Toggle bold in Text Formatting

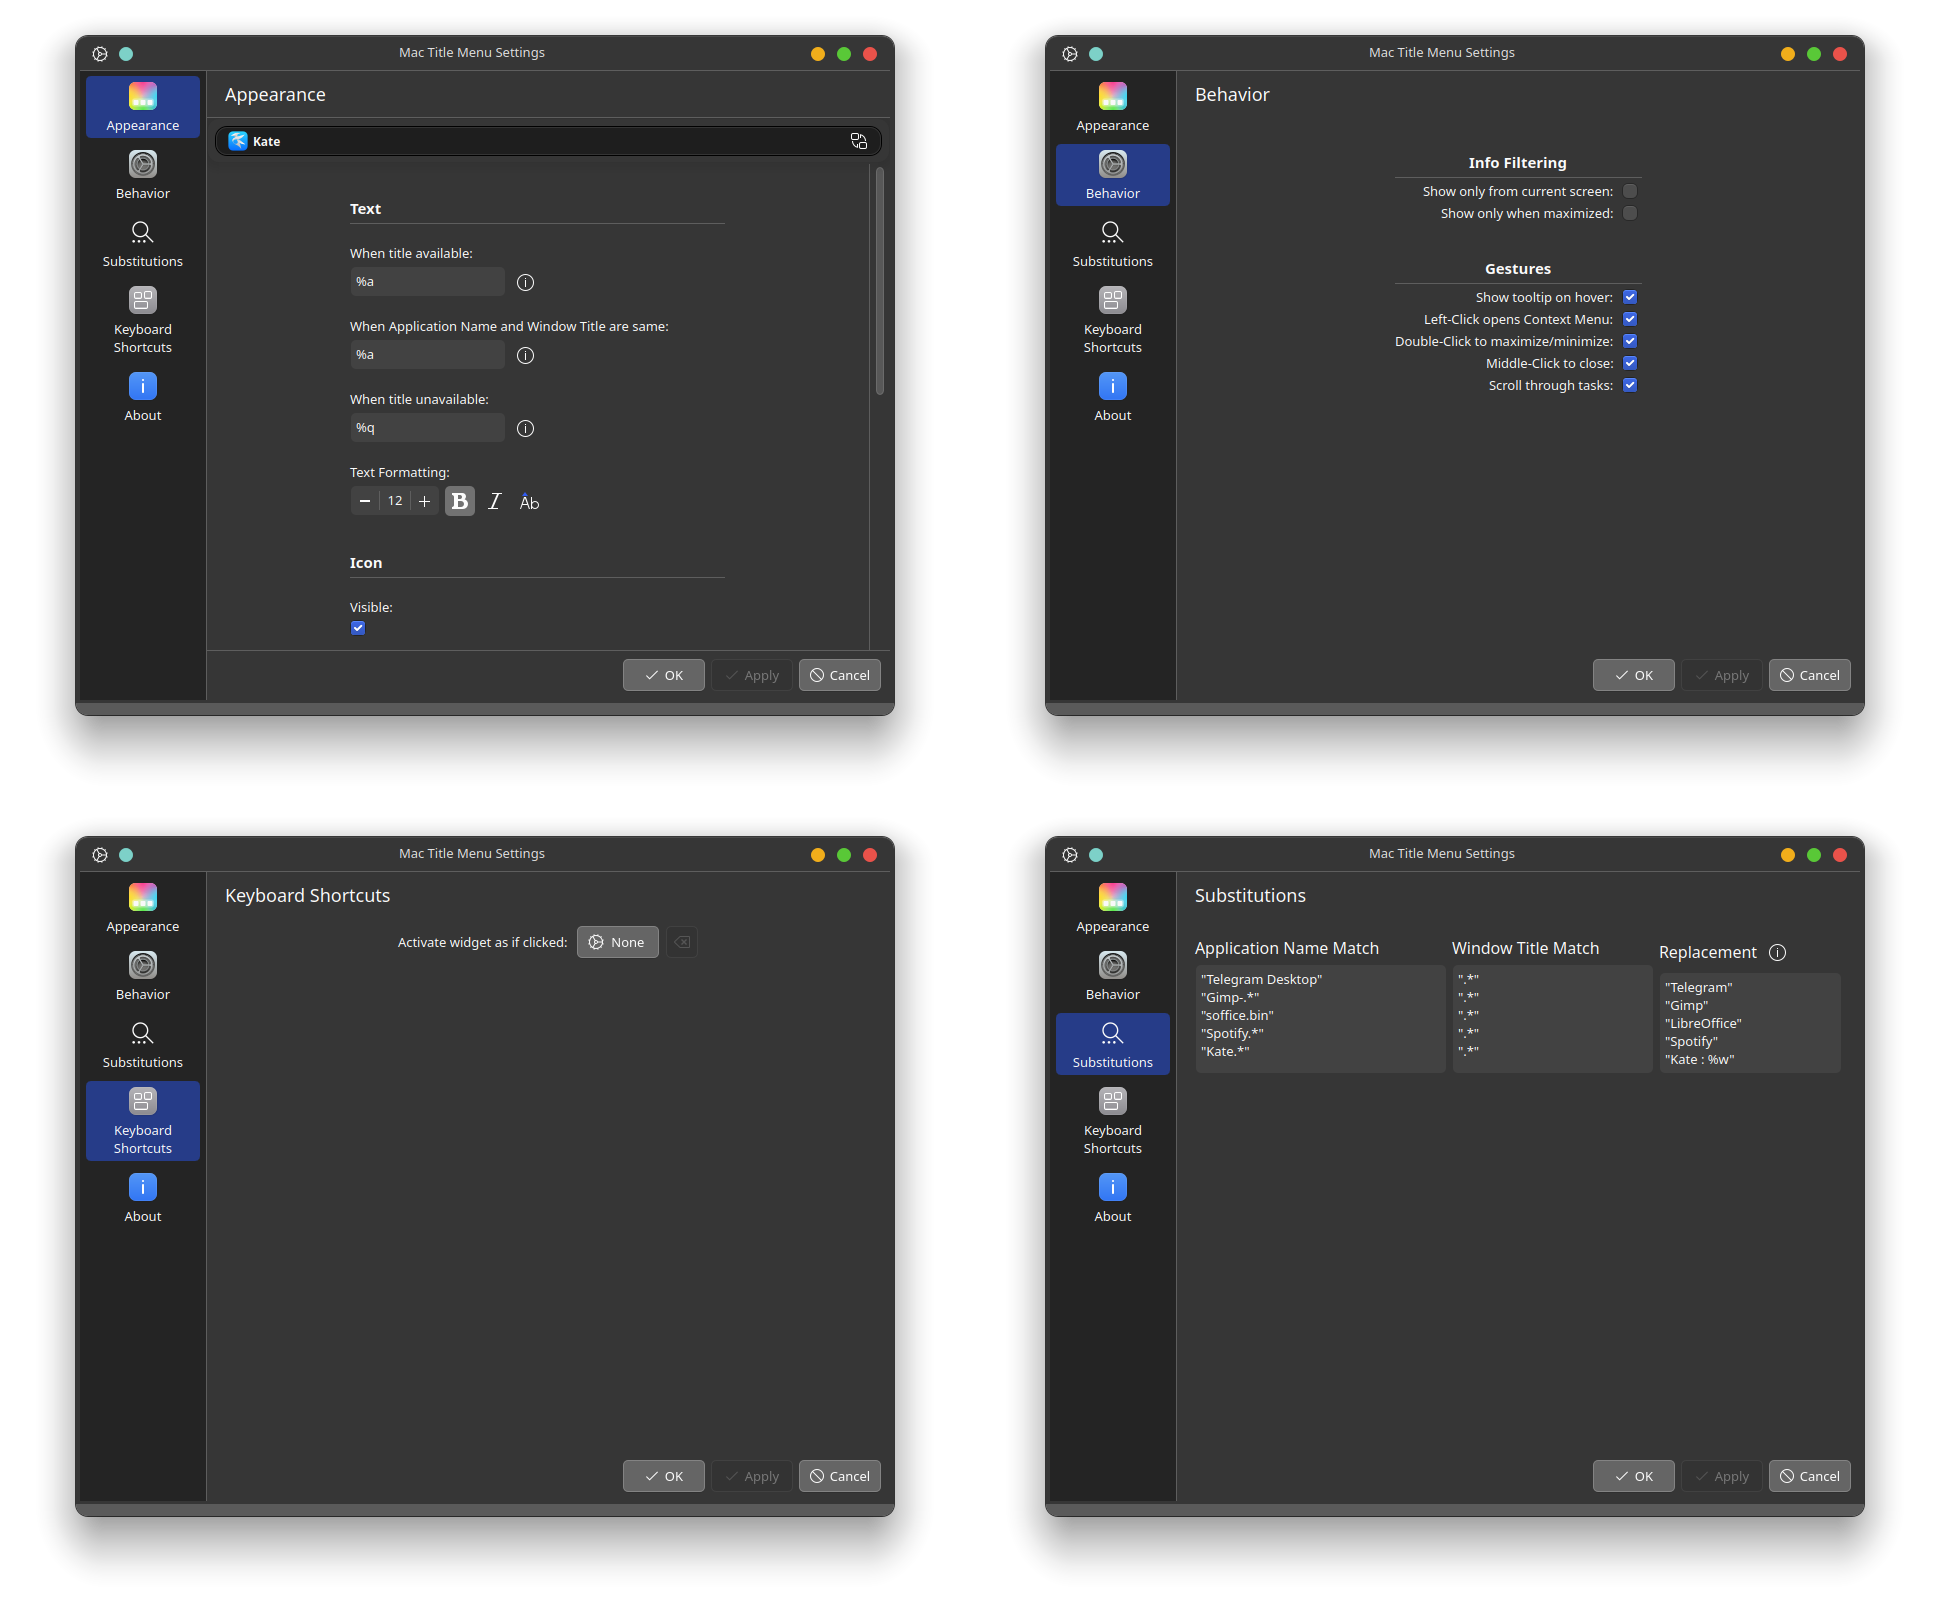(460, 501)
